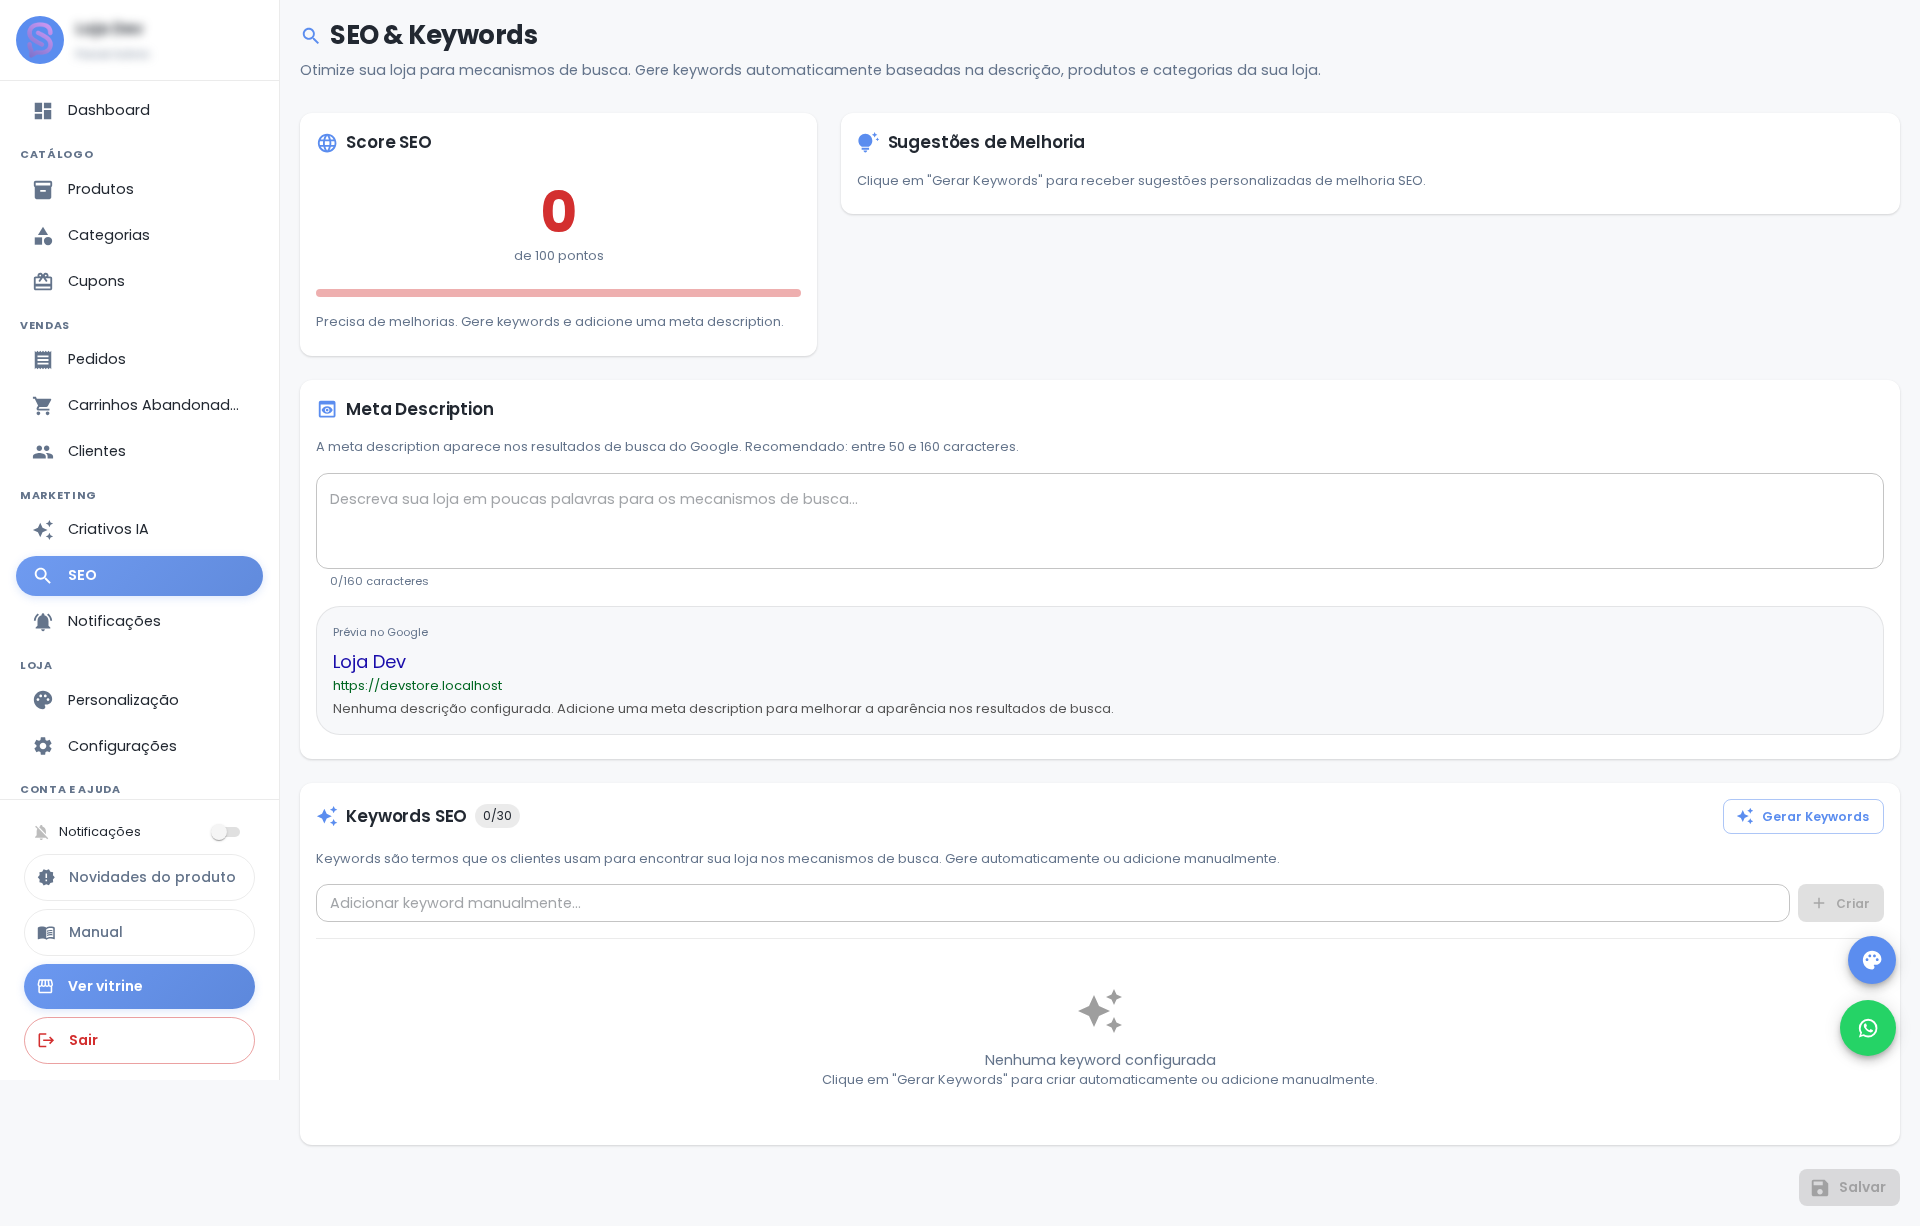Open Pedidos under Vendas
1920x1226 pixels.
click(140, 360)
